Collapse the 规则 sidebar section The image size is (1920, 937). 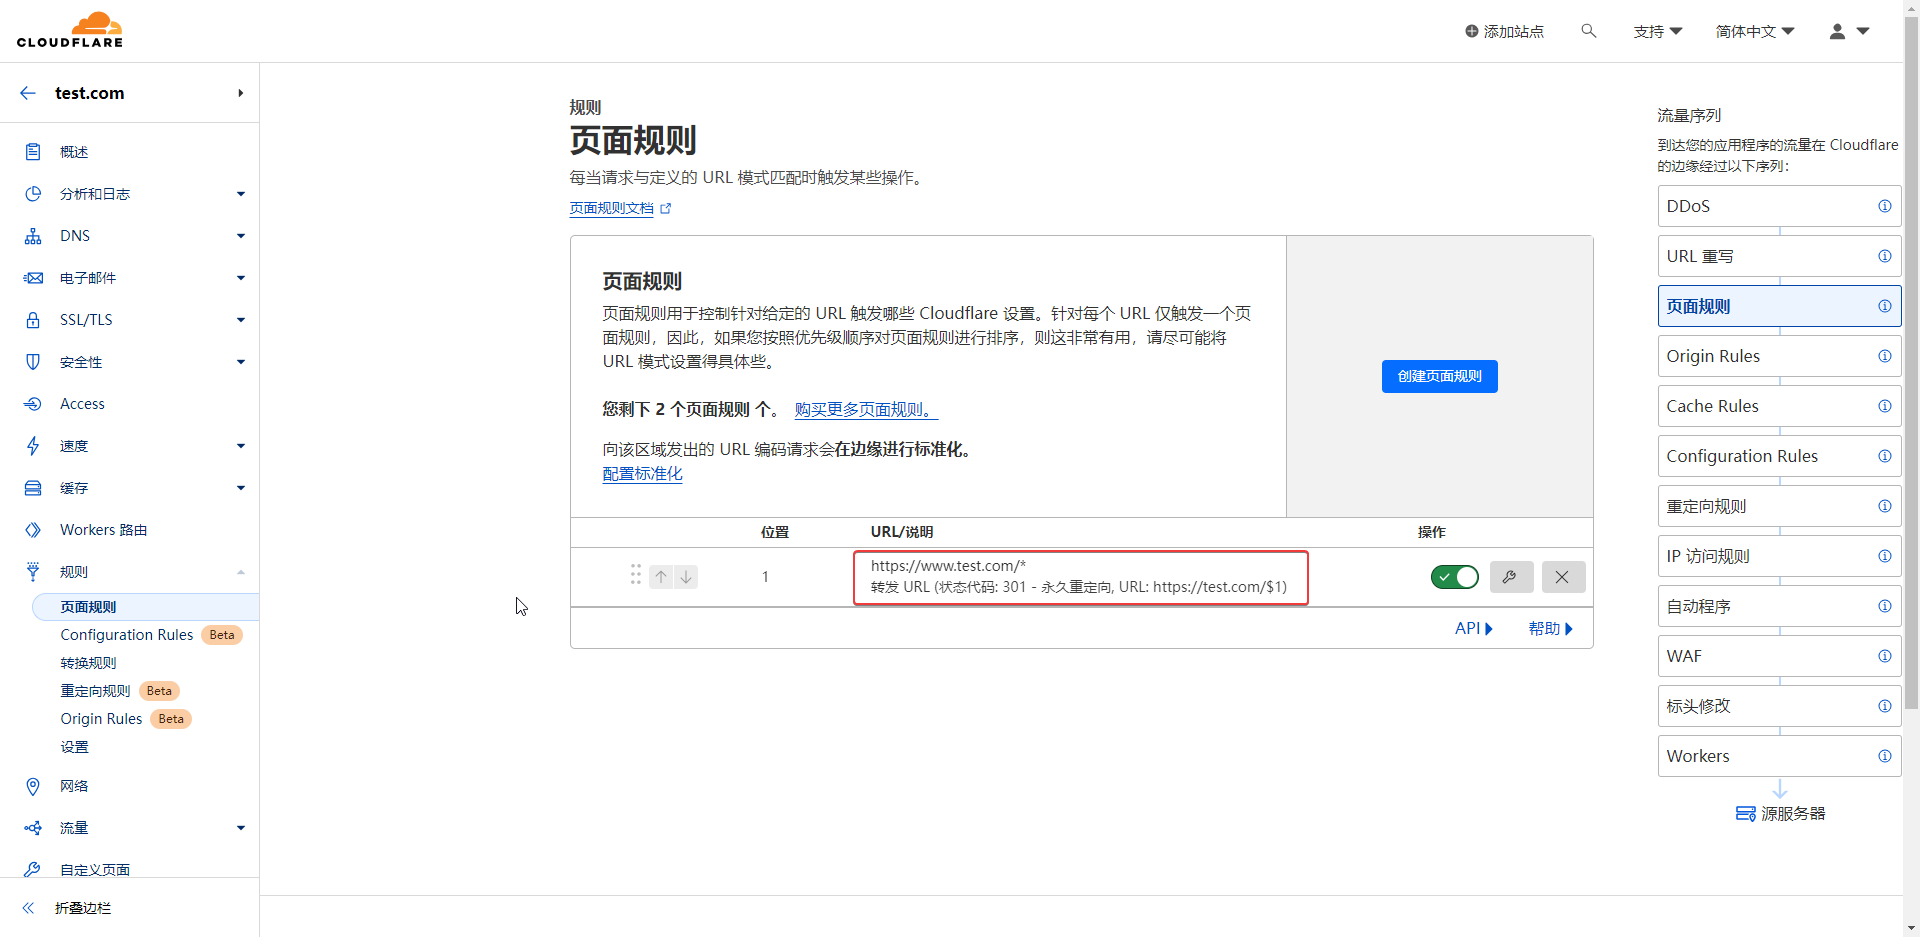pos(240,572)
